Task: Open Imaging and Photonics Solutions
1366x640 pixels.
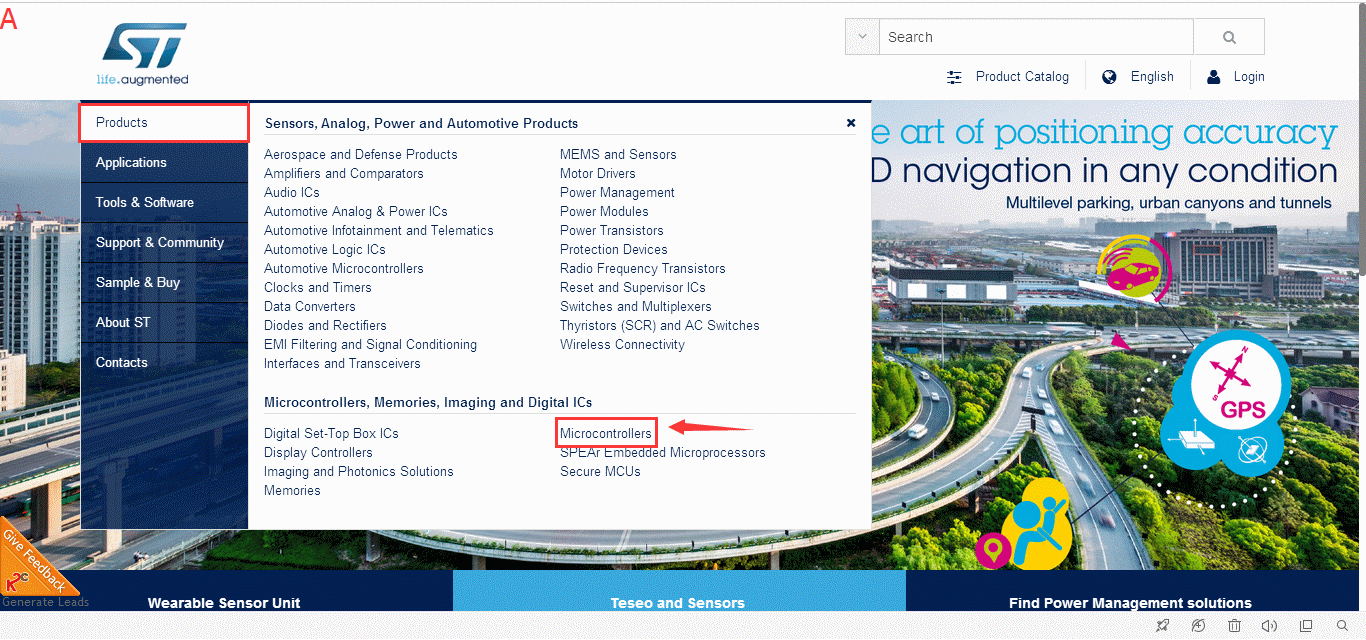Action: coord(359,472)
